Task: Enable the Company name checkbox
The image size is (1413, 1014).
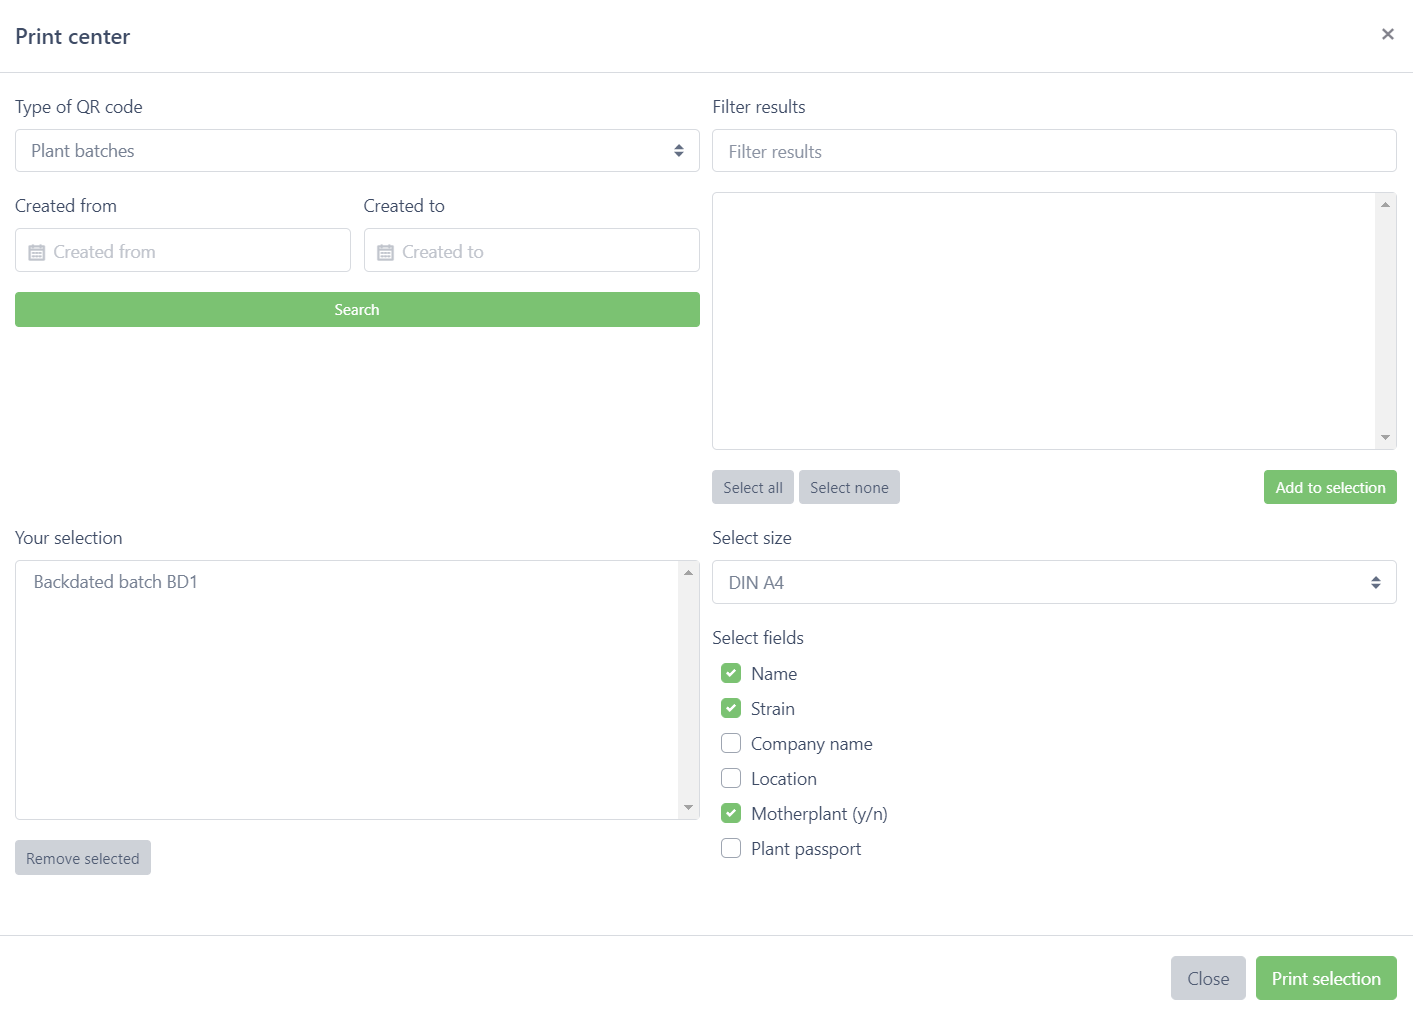Action: 731,744
